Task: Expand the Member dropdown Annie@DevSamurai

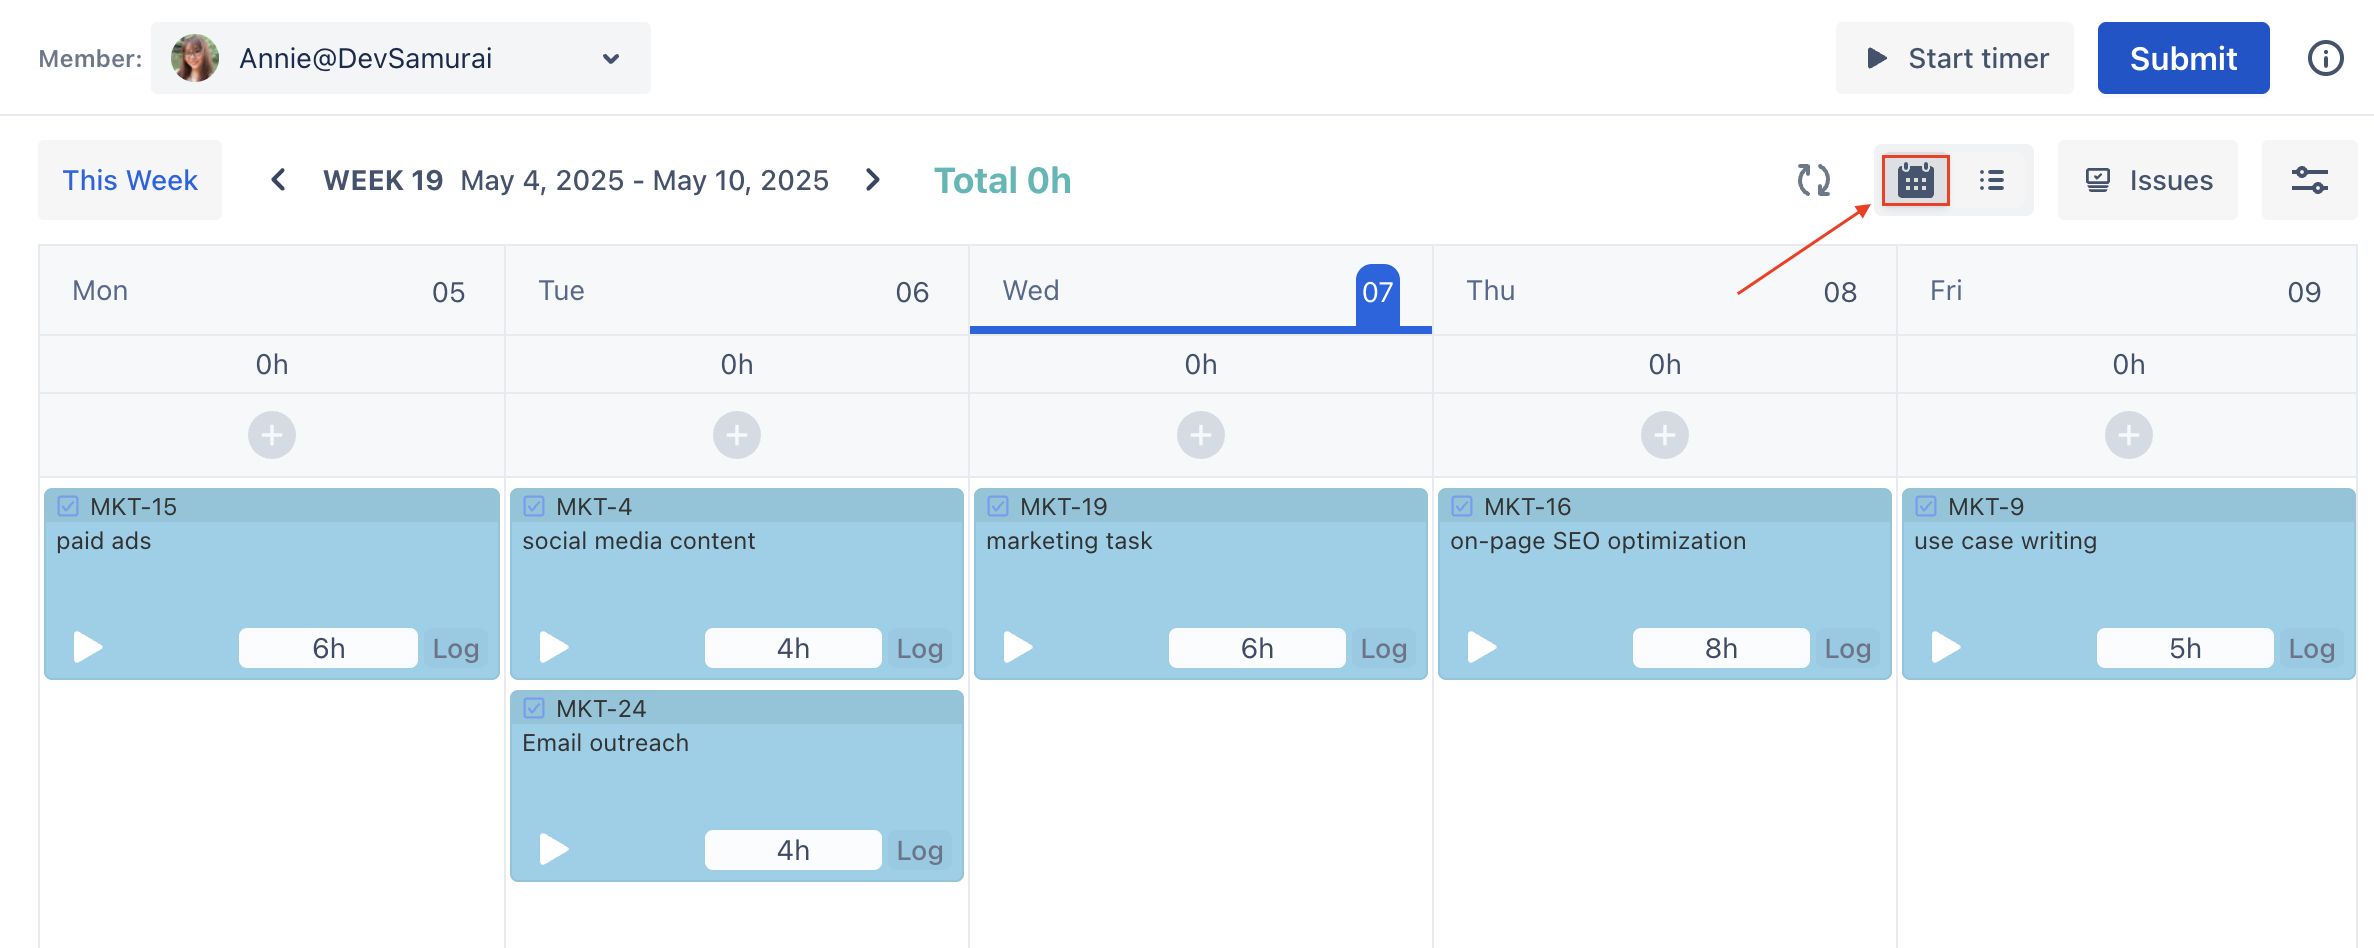Action: tap(400, 58)
